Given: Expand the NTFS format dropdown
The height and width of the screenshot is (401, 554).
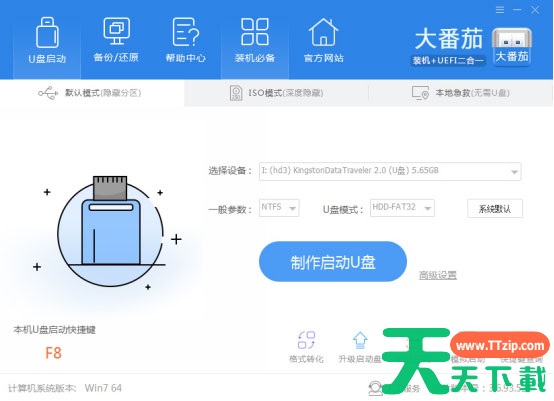Looking at the screenshot, I should pyautogui.click(x=279, y=208).
